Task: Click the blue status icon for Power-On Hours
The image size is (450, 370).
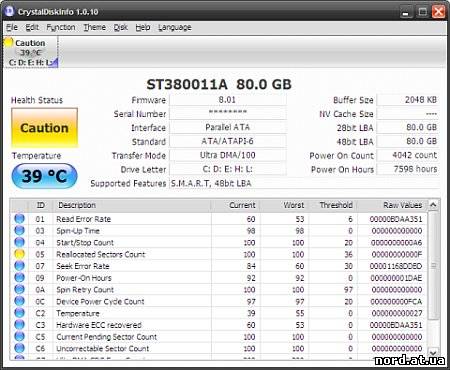Action: point(20,277)
